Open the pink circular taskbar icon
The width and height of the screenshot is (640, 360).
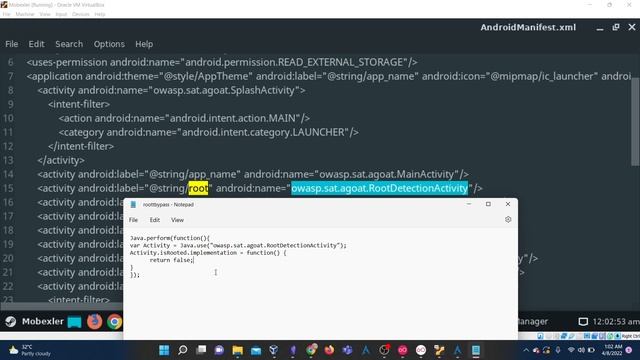tap(402, 350)
